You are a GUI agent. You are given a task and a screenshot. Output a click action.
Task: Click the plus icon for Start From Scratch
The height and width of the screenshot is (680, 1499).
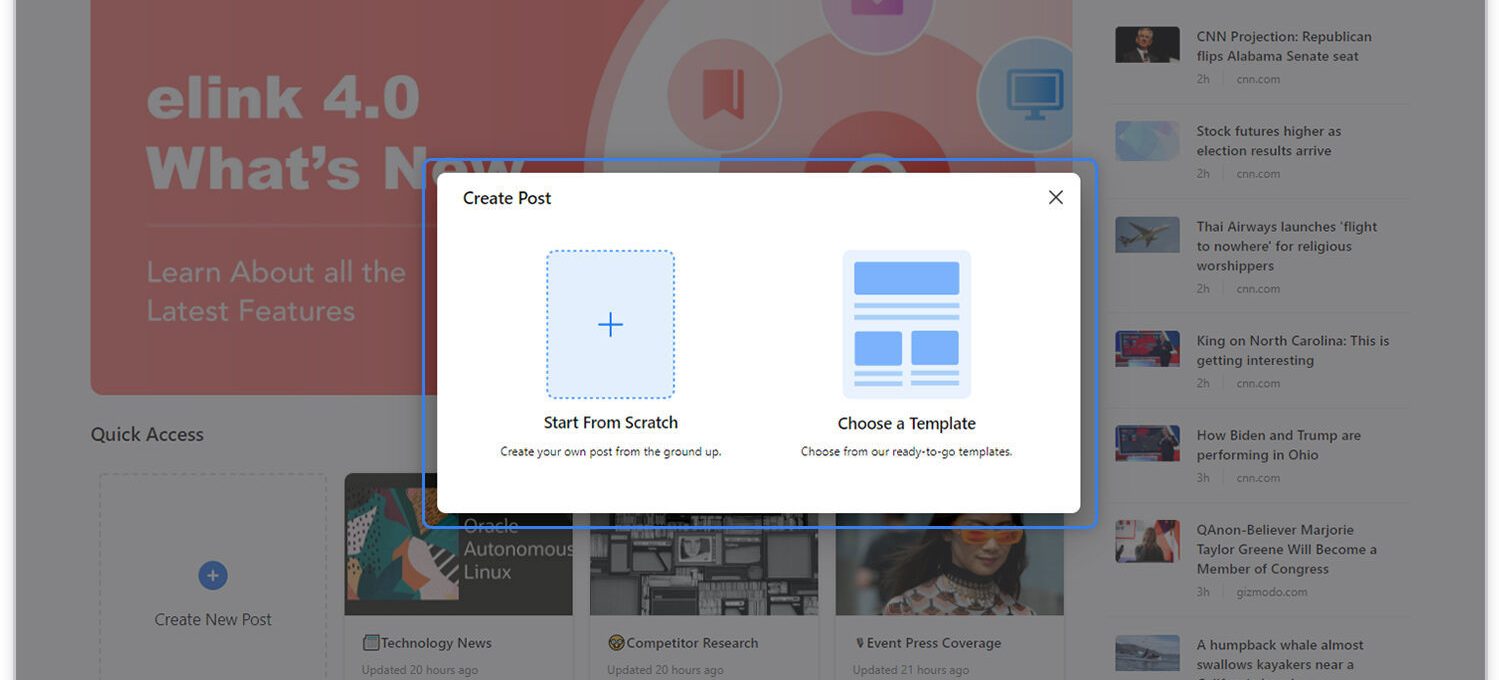[610, 324]
